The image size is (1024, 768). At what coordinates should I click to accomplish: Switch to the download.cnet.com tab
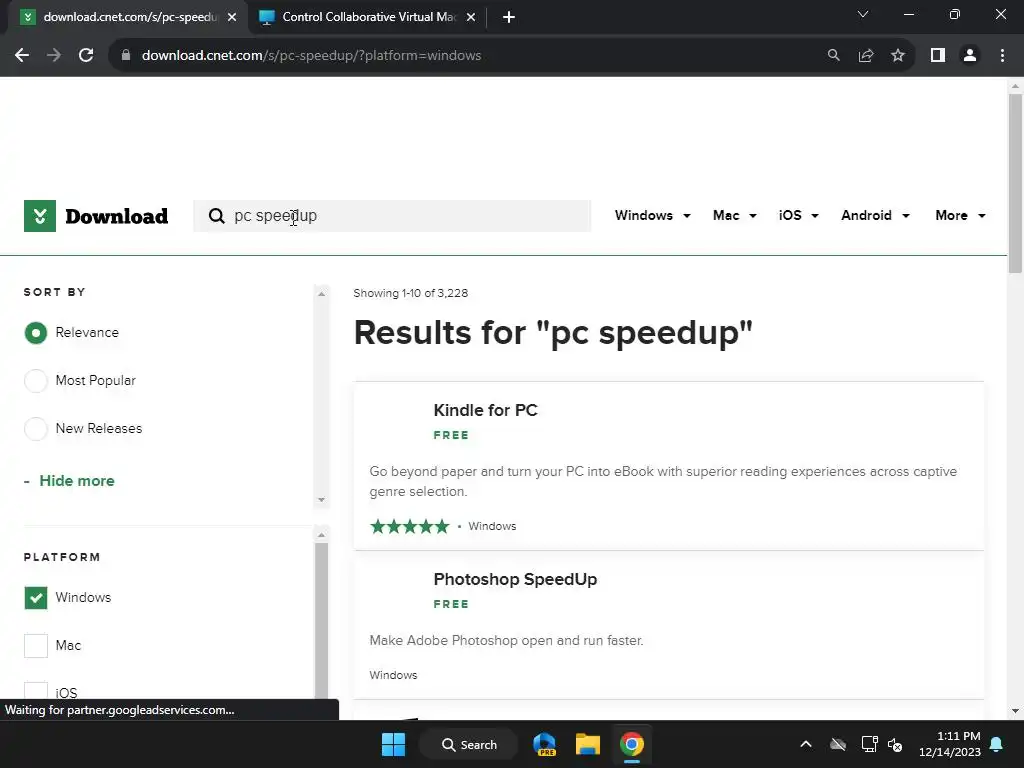click(x=128, y=17)
